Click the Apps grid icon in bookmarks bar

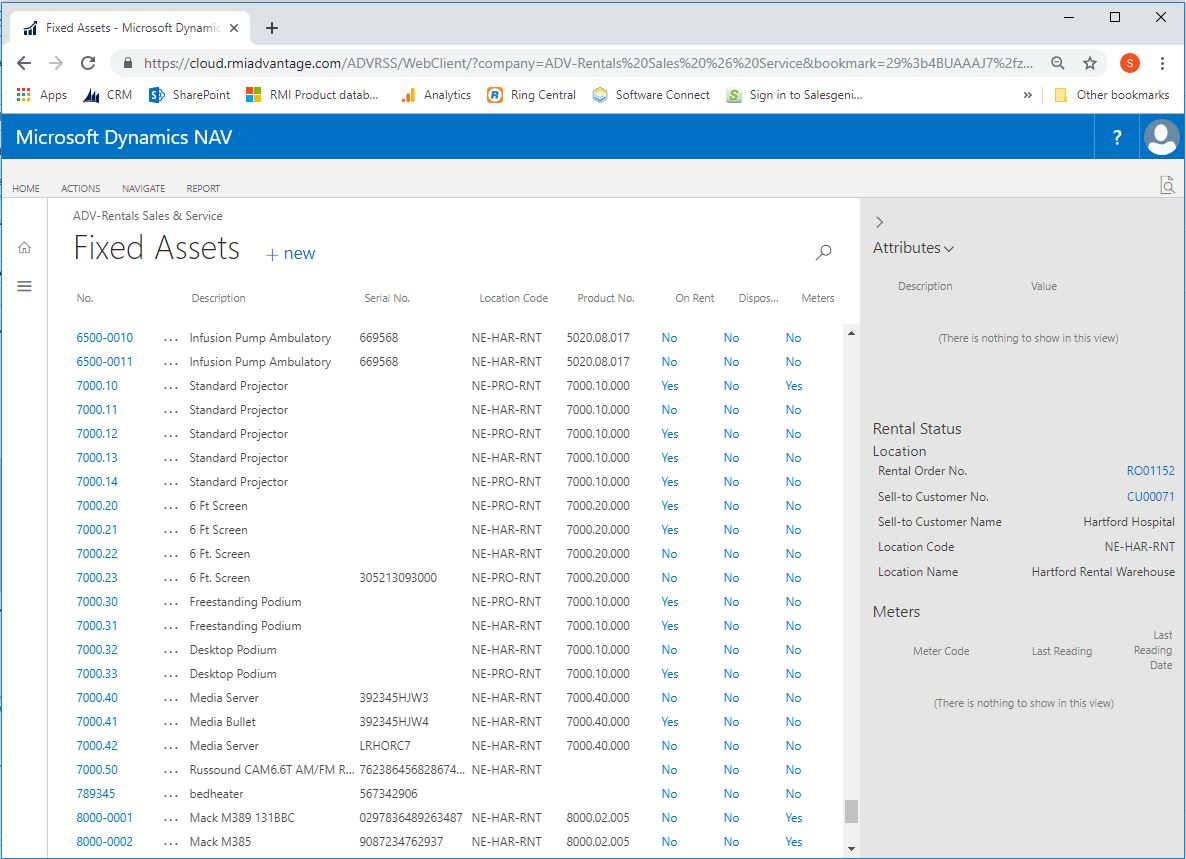click(23, 94)
